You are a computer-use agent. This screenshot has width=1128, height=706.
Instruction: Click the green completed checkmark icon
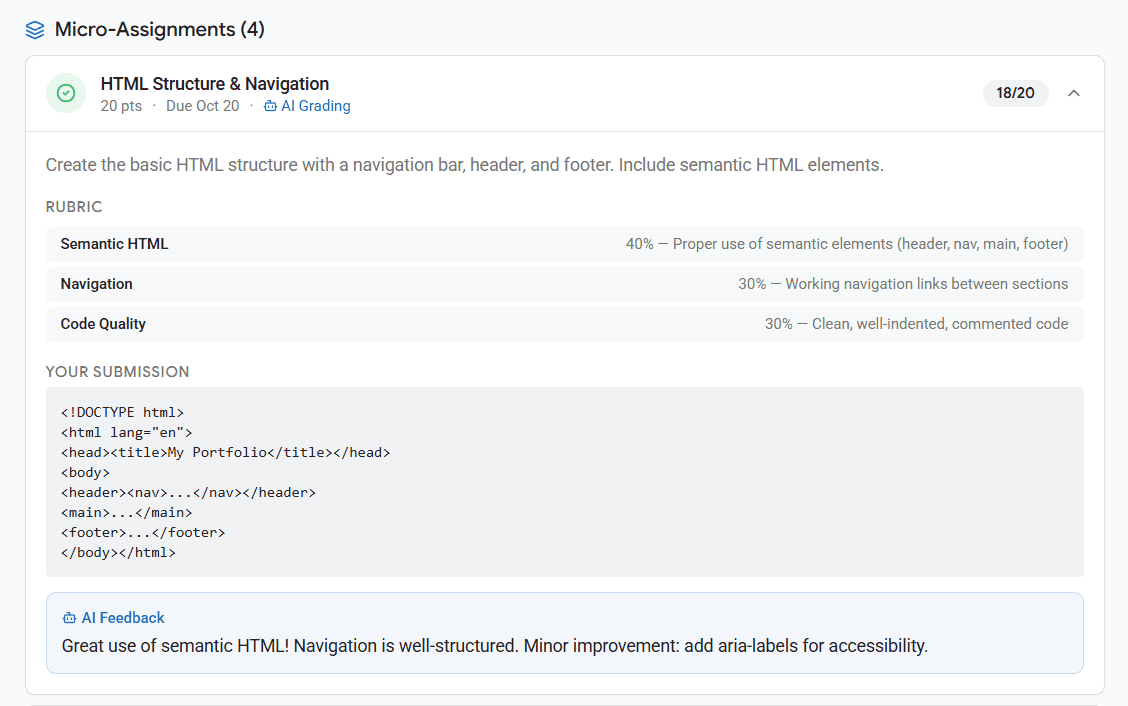tap(66, 93)
